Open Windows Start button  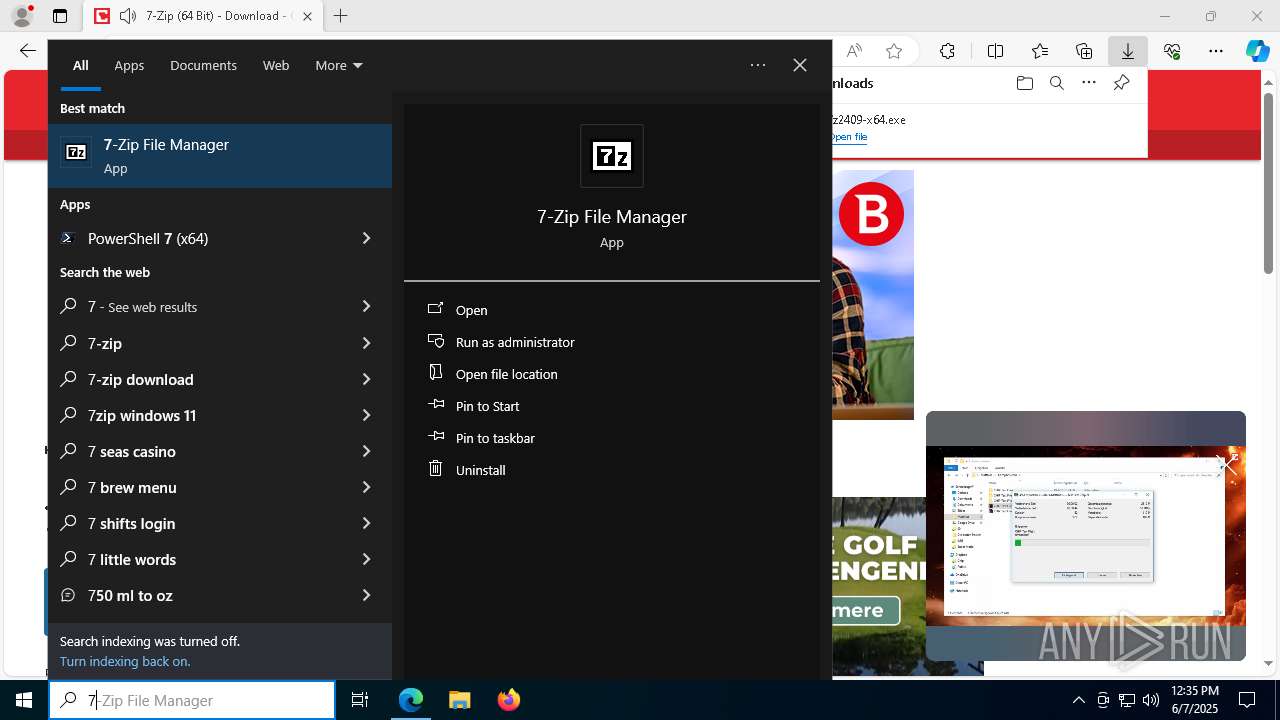(24, 700)
